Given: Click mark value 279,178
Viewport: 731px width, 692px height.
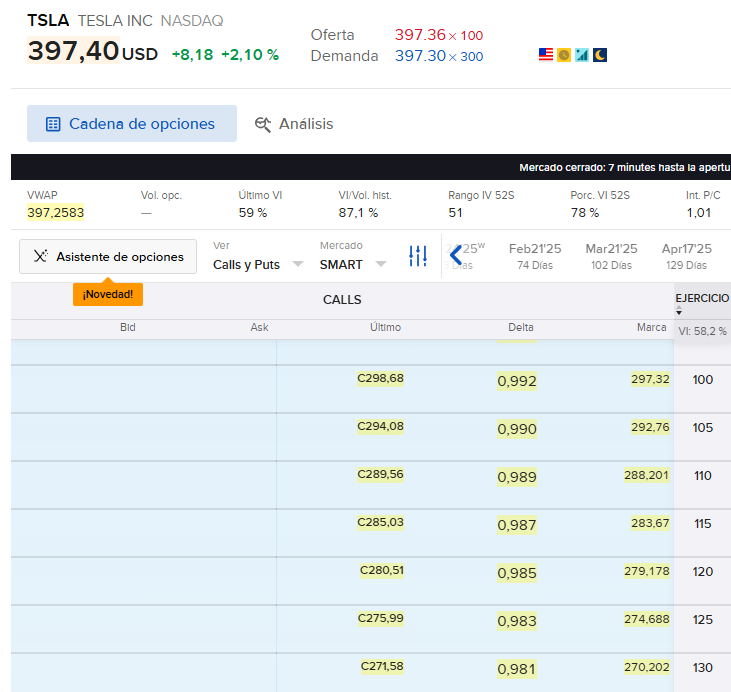Looking at the screenshot, I should click(647, 571).
